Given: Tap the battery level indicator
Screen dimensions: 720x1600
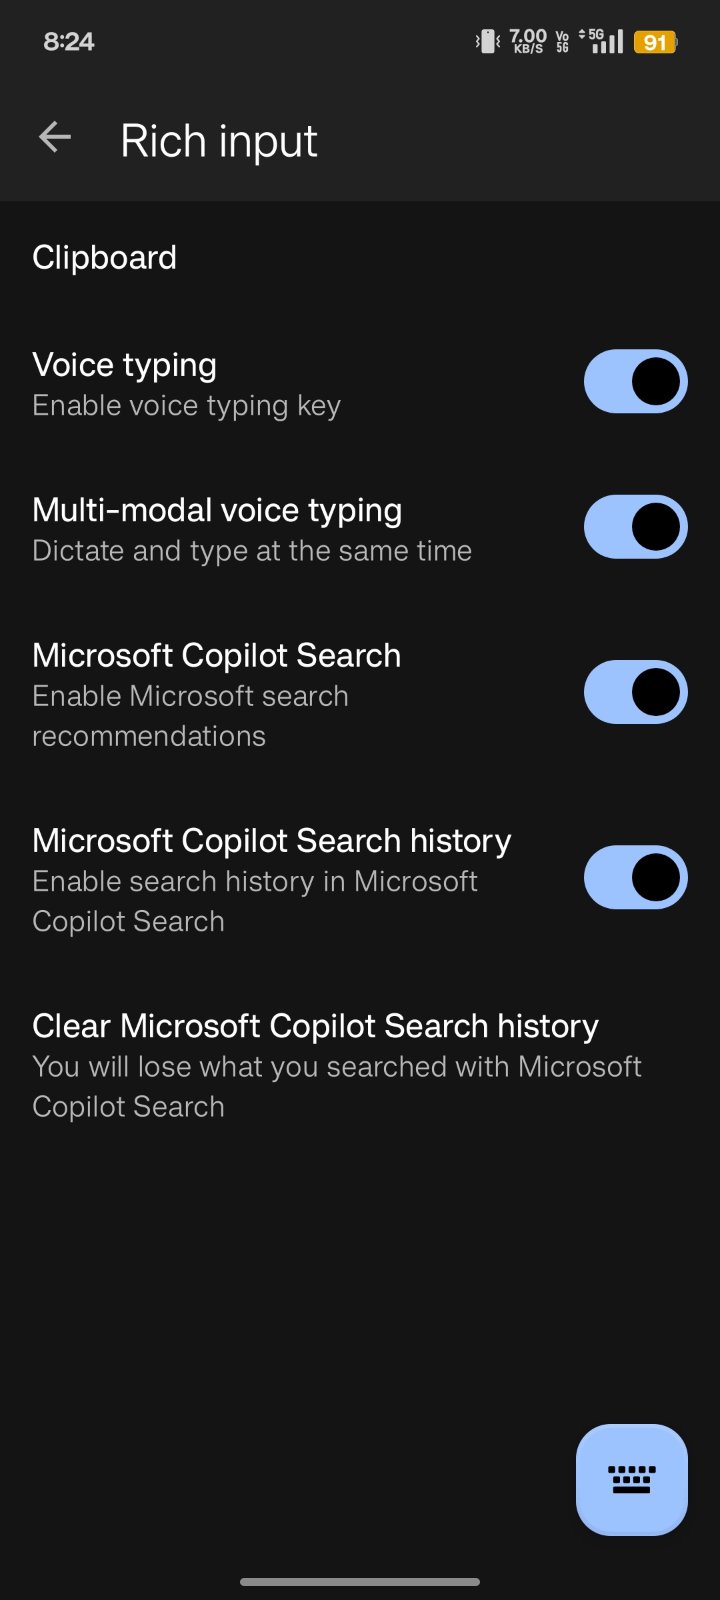Looking at the screenshot, I should (655, 42).
